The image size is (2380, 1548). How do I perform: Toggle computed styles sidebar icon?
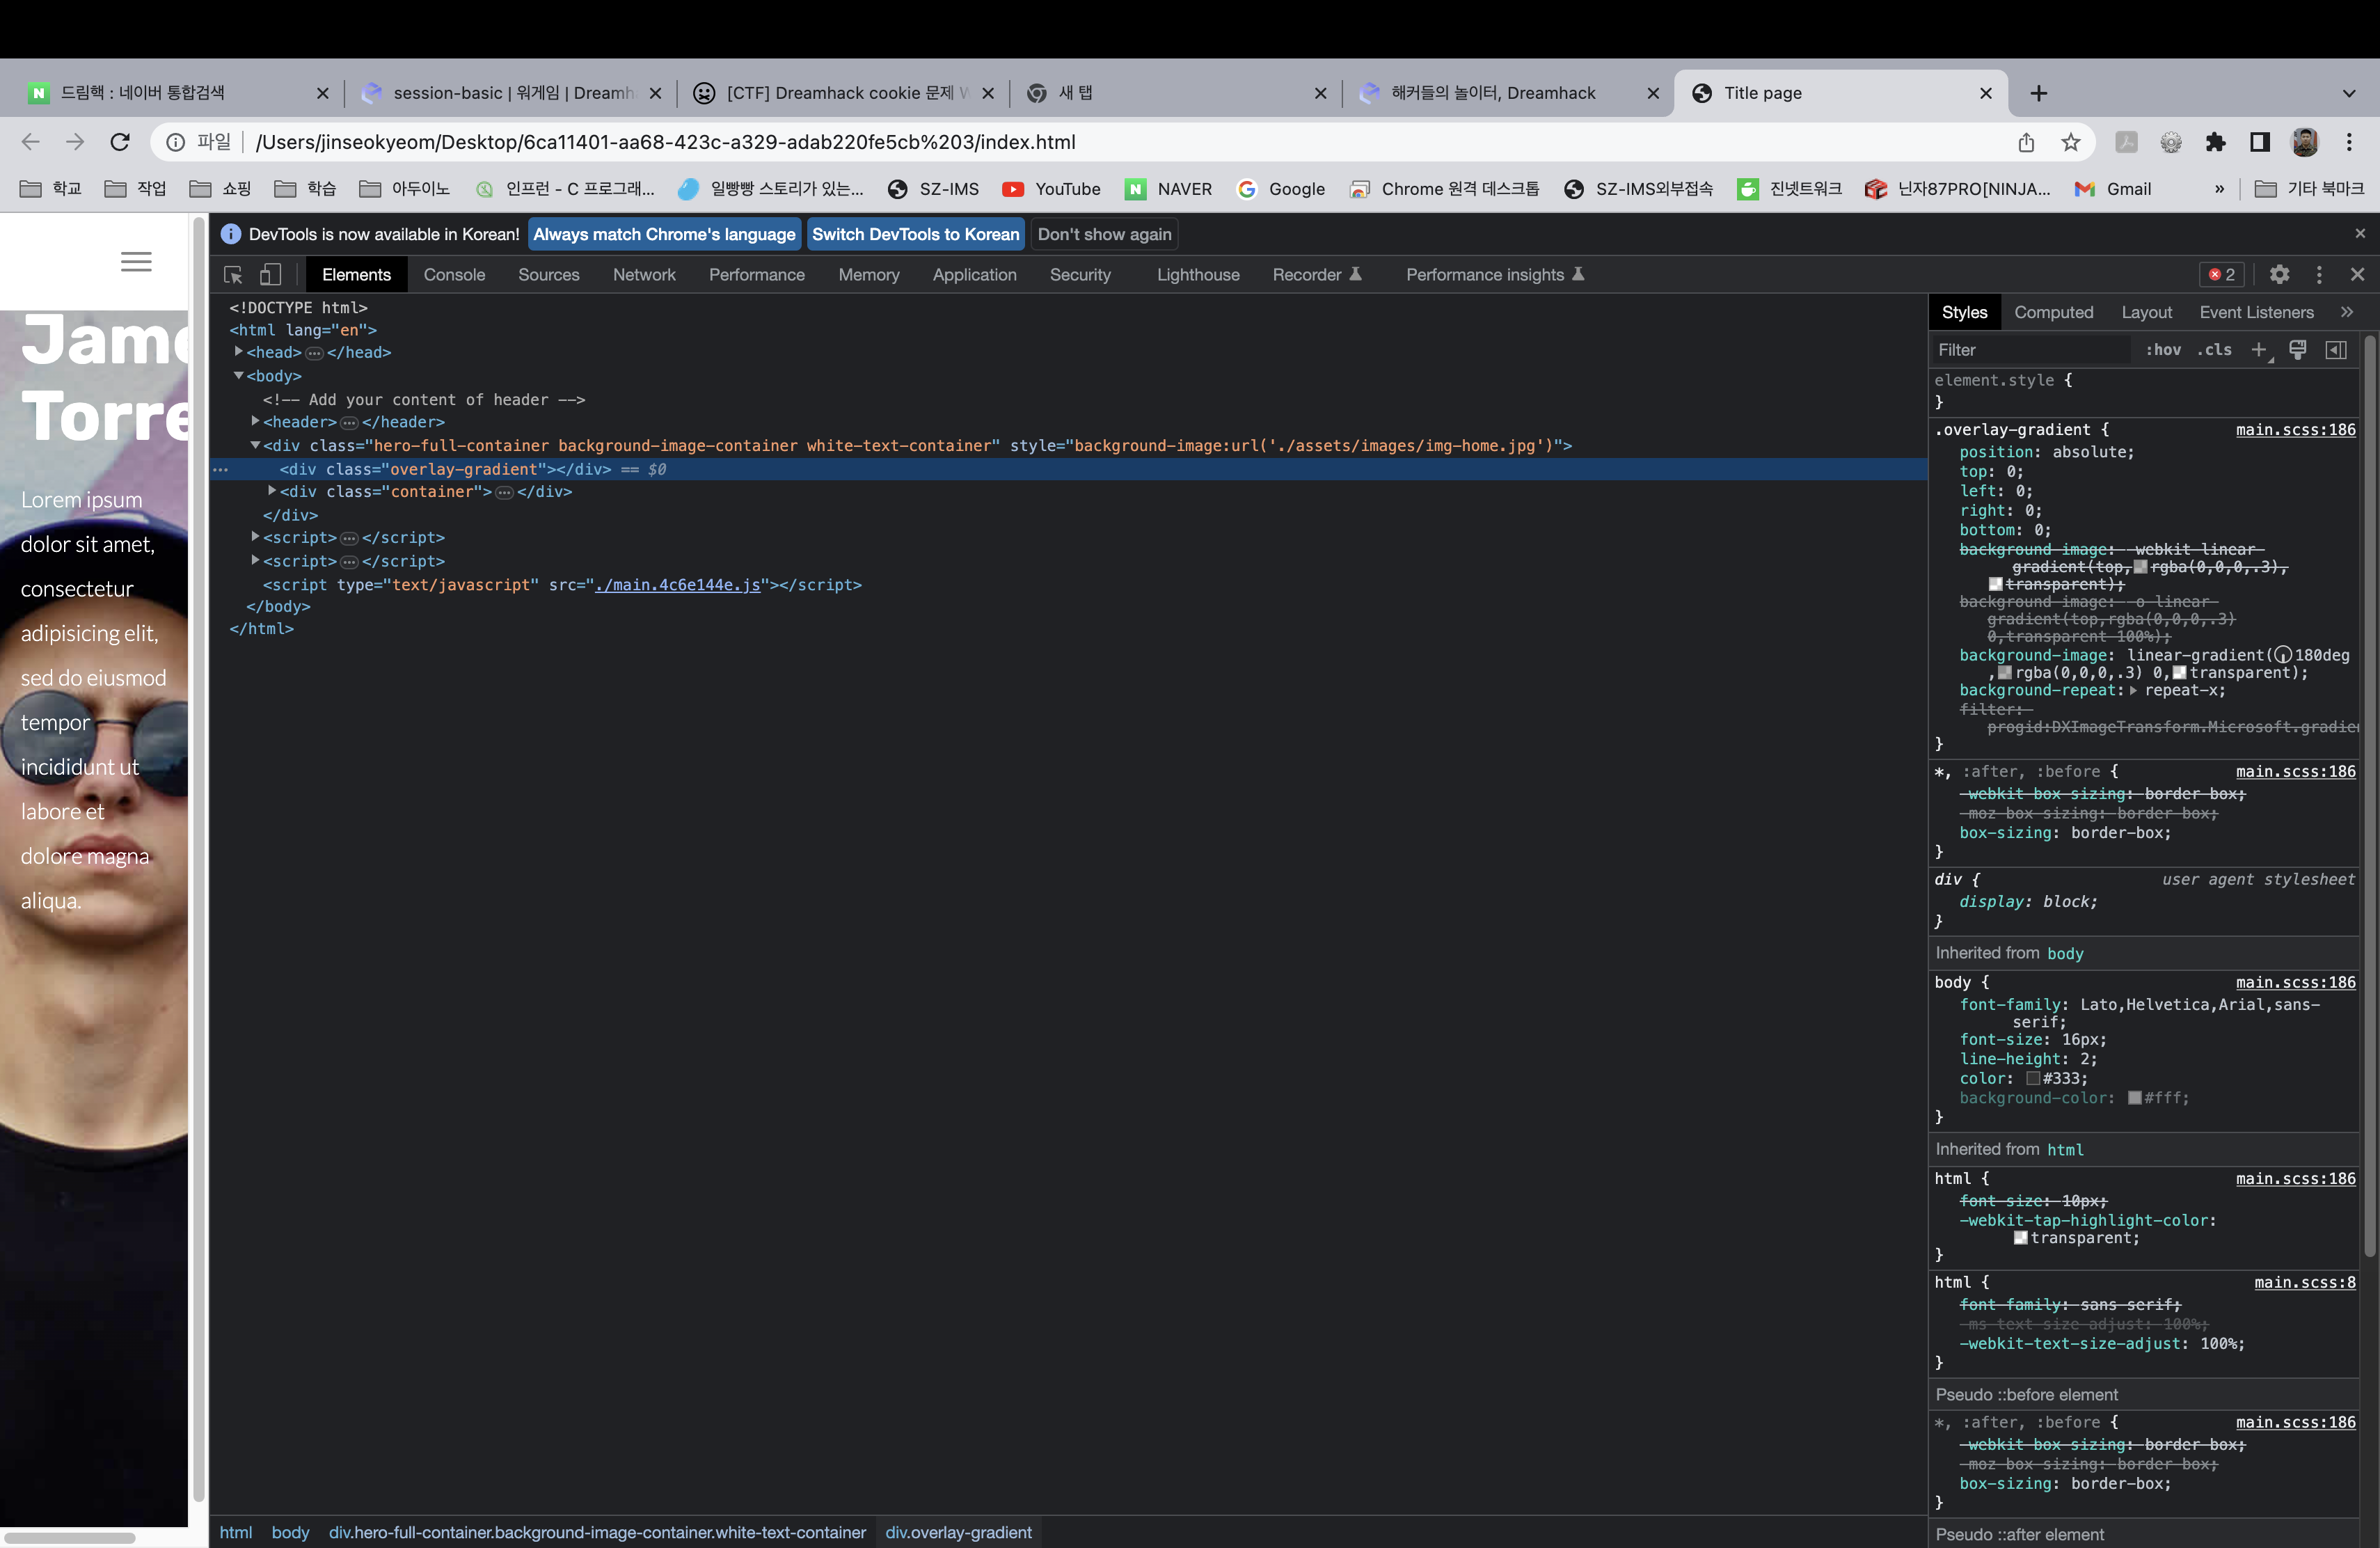[x=2336, y=349]
